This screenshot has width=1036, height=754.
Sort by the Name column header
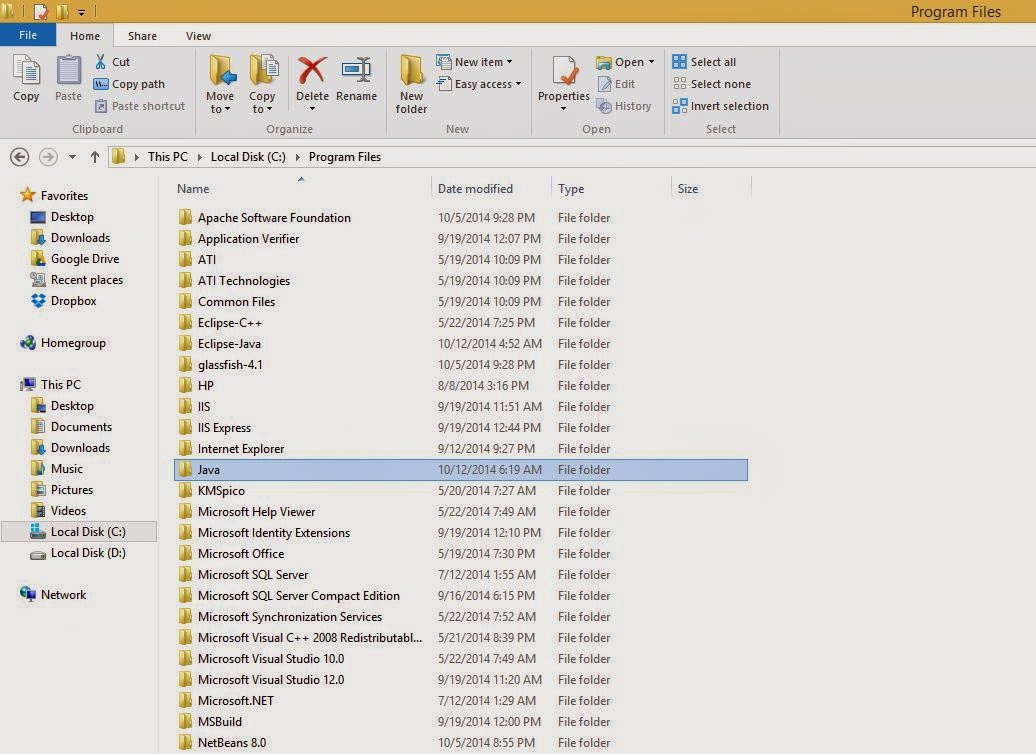[193, 189]
